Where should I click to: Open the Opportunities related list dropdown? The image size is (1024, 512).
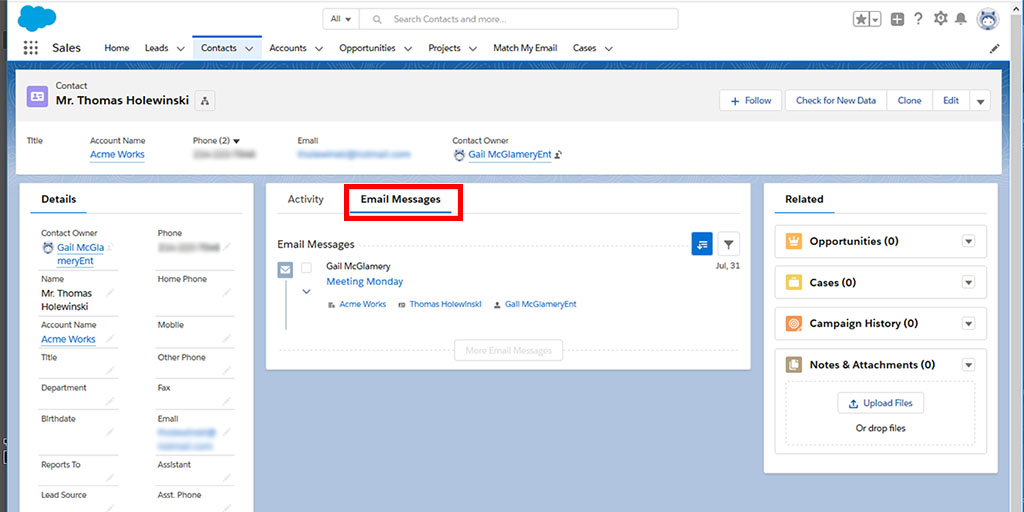point(968,242)
